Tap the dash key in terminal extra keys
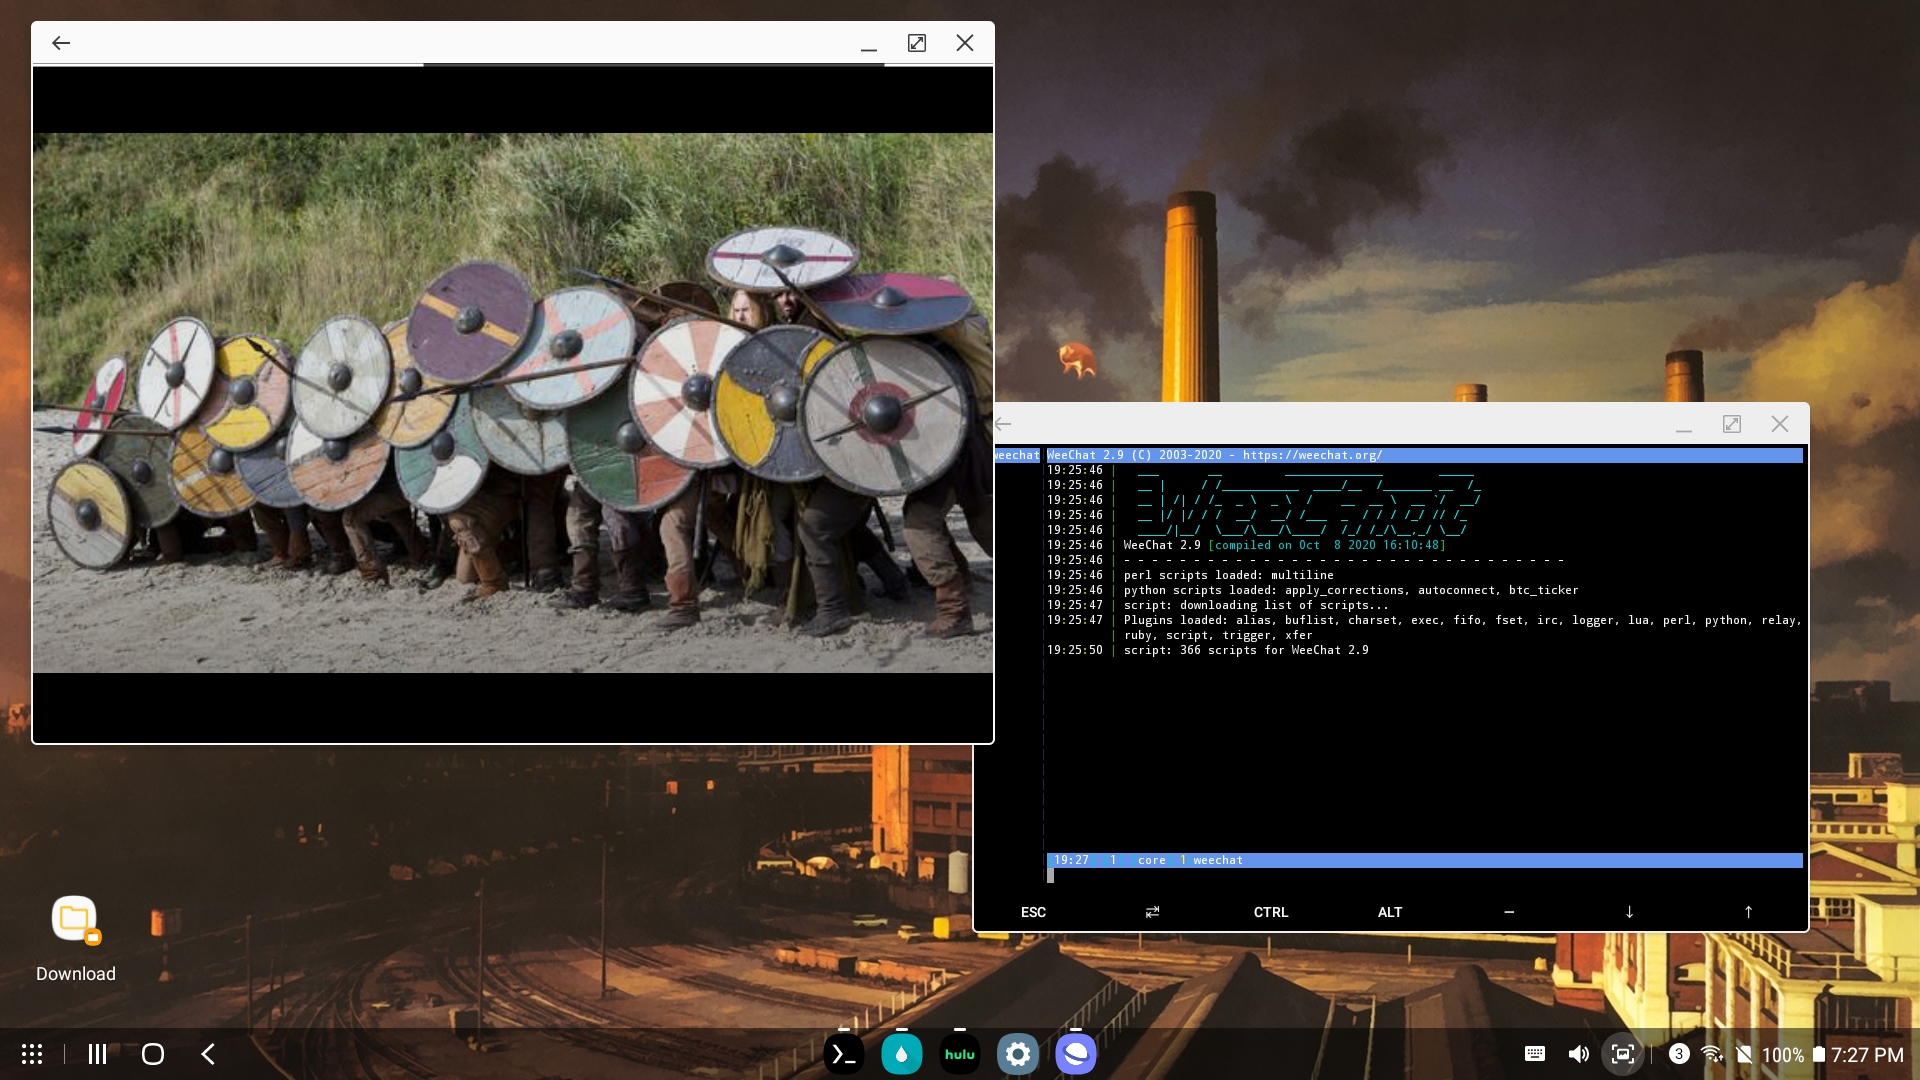The image size is (1920, 1080). [1509, 912]
